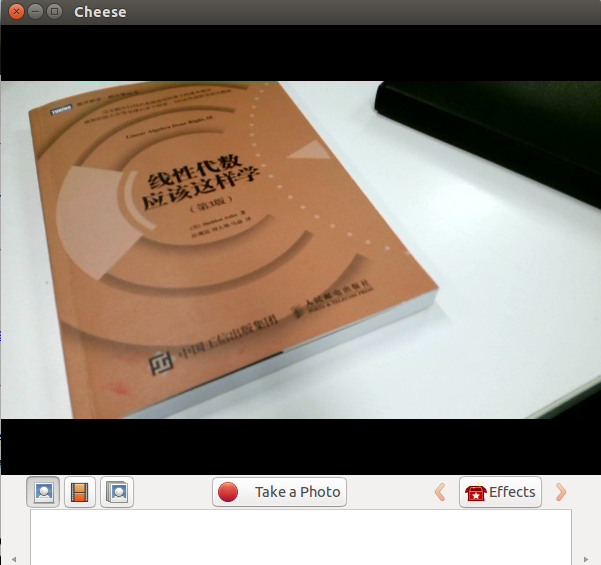This screenshot has width=601, height=565.
Task: Click the left arrow of thumbnail strip
Action: coord(14,559)
